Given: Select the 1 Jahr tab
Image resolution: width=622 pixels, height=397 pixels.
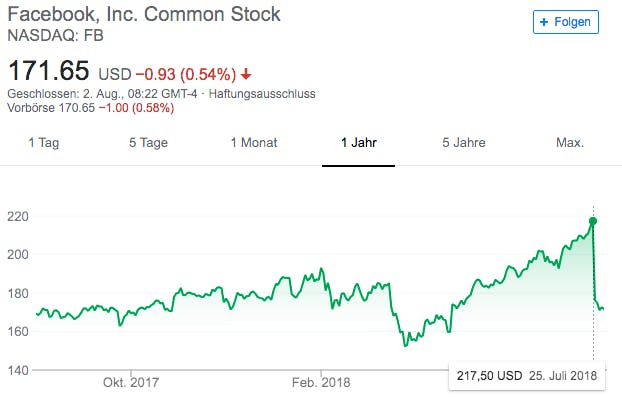Looking at the screenshot, I should [x=359, y=142].
